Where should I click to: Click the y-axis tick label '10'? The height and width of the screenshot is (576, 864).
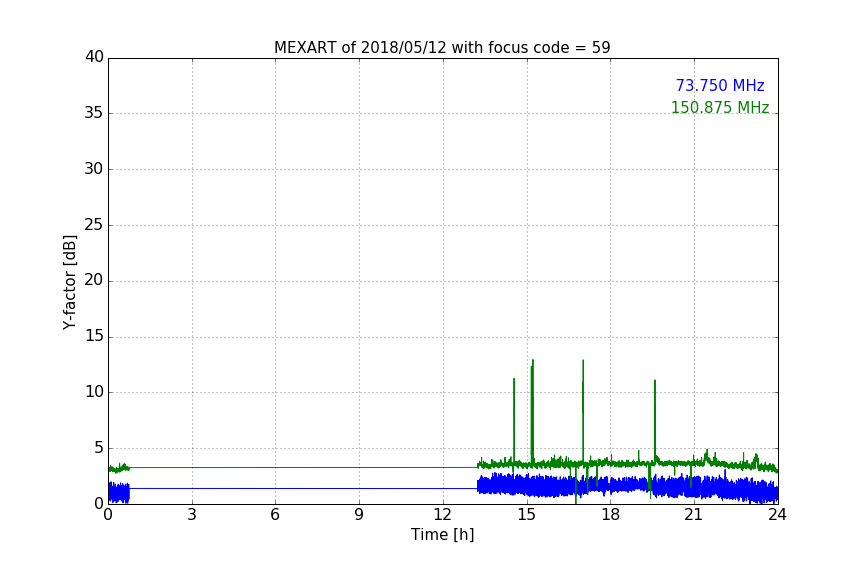tap(94, 392)
